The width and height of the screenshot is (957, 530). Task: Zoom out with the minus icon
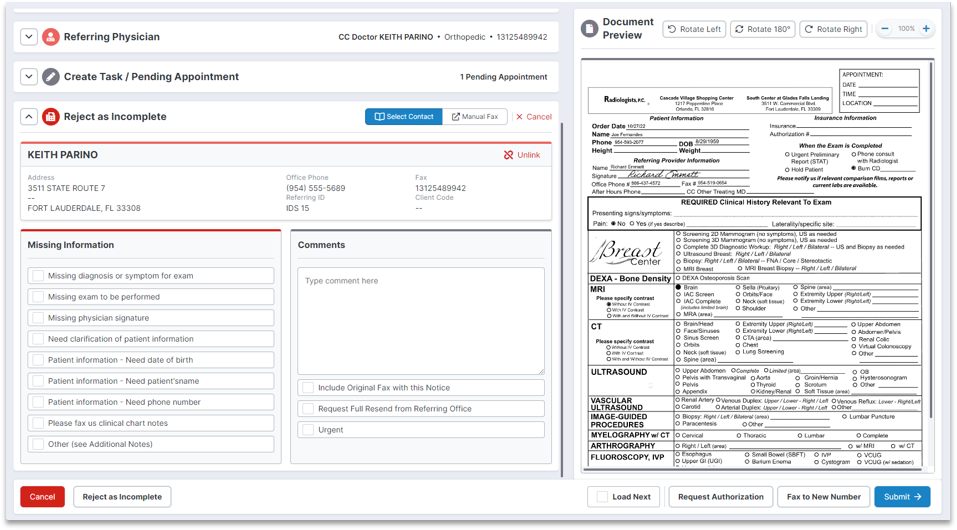coord(886,29)
